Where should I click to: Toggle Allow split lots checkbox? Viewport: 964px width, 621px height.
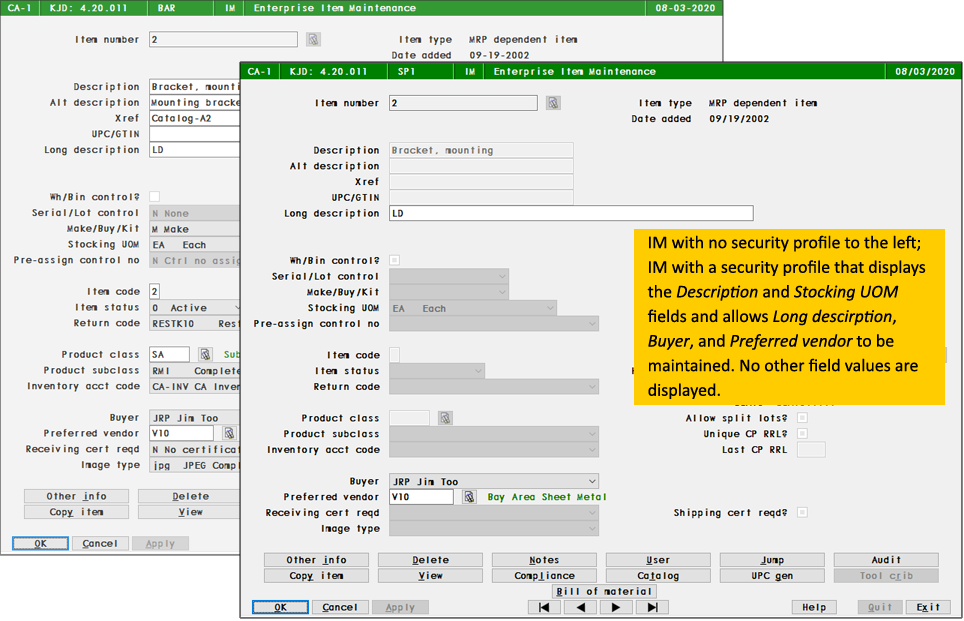pos(802,418)
